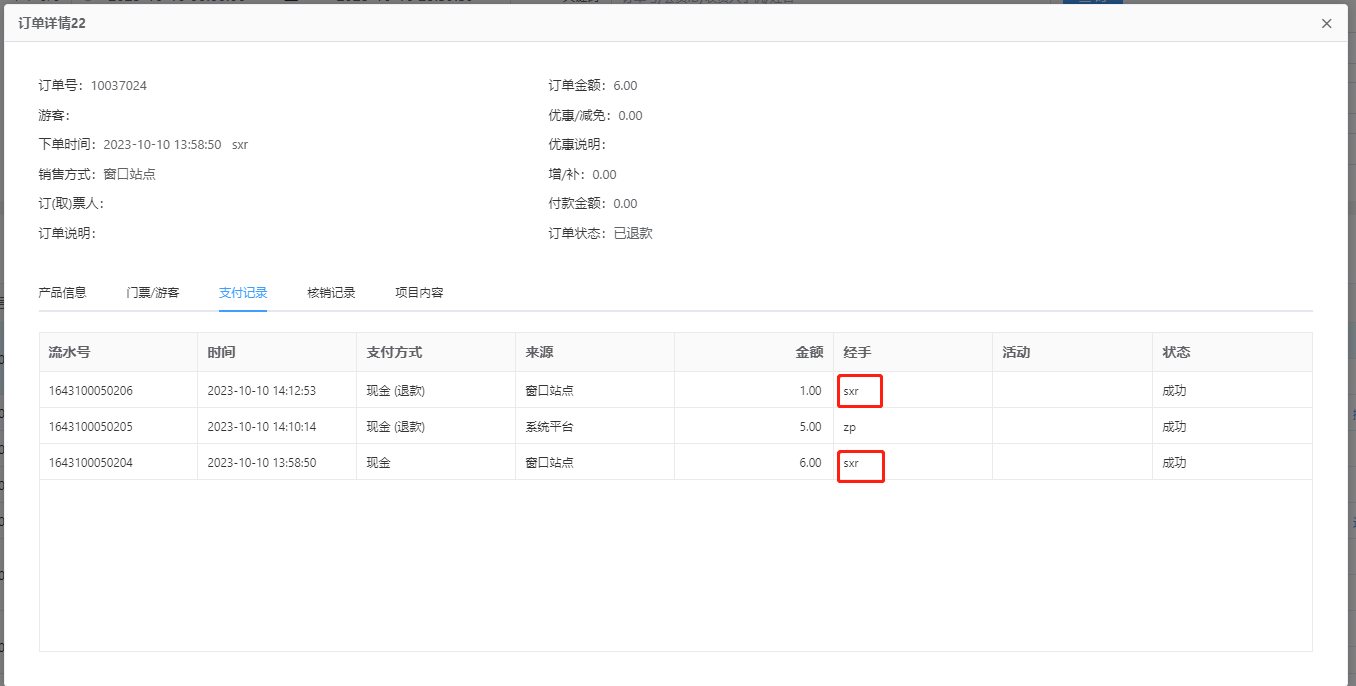The image size is (1356, 686).
Task: Switch to the 项目内容 tab
Action: (x=419, y=293)
